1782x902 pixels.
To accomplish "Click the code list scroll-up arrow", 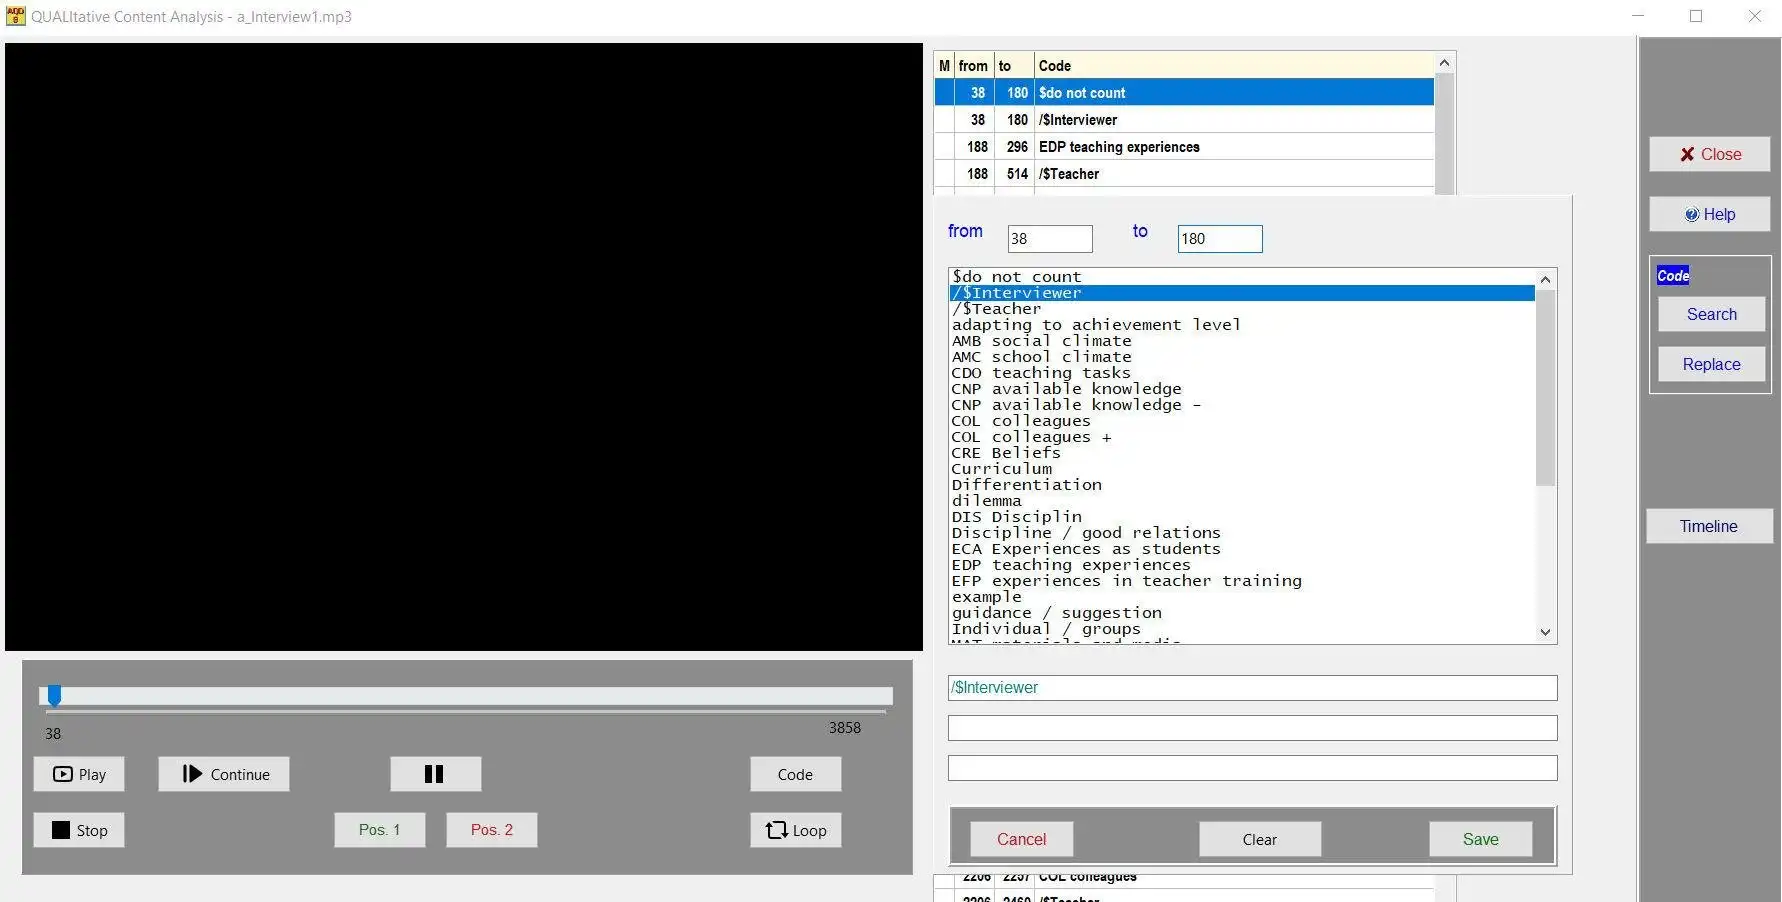I will tap(1546, 279).
